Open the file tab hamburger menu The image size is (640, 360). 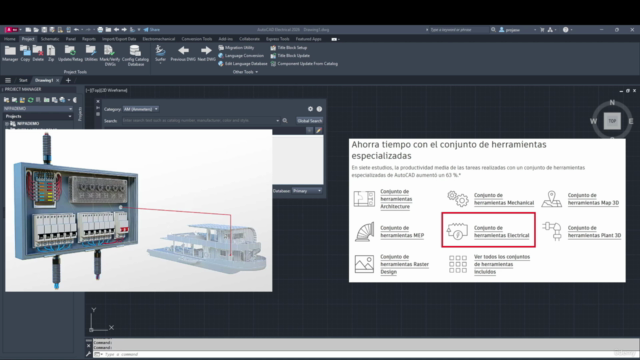coord(8,80)
